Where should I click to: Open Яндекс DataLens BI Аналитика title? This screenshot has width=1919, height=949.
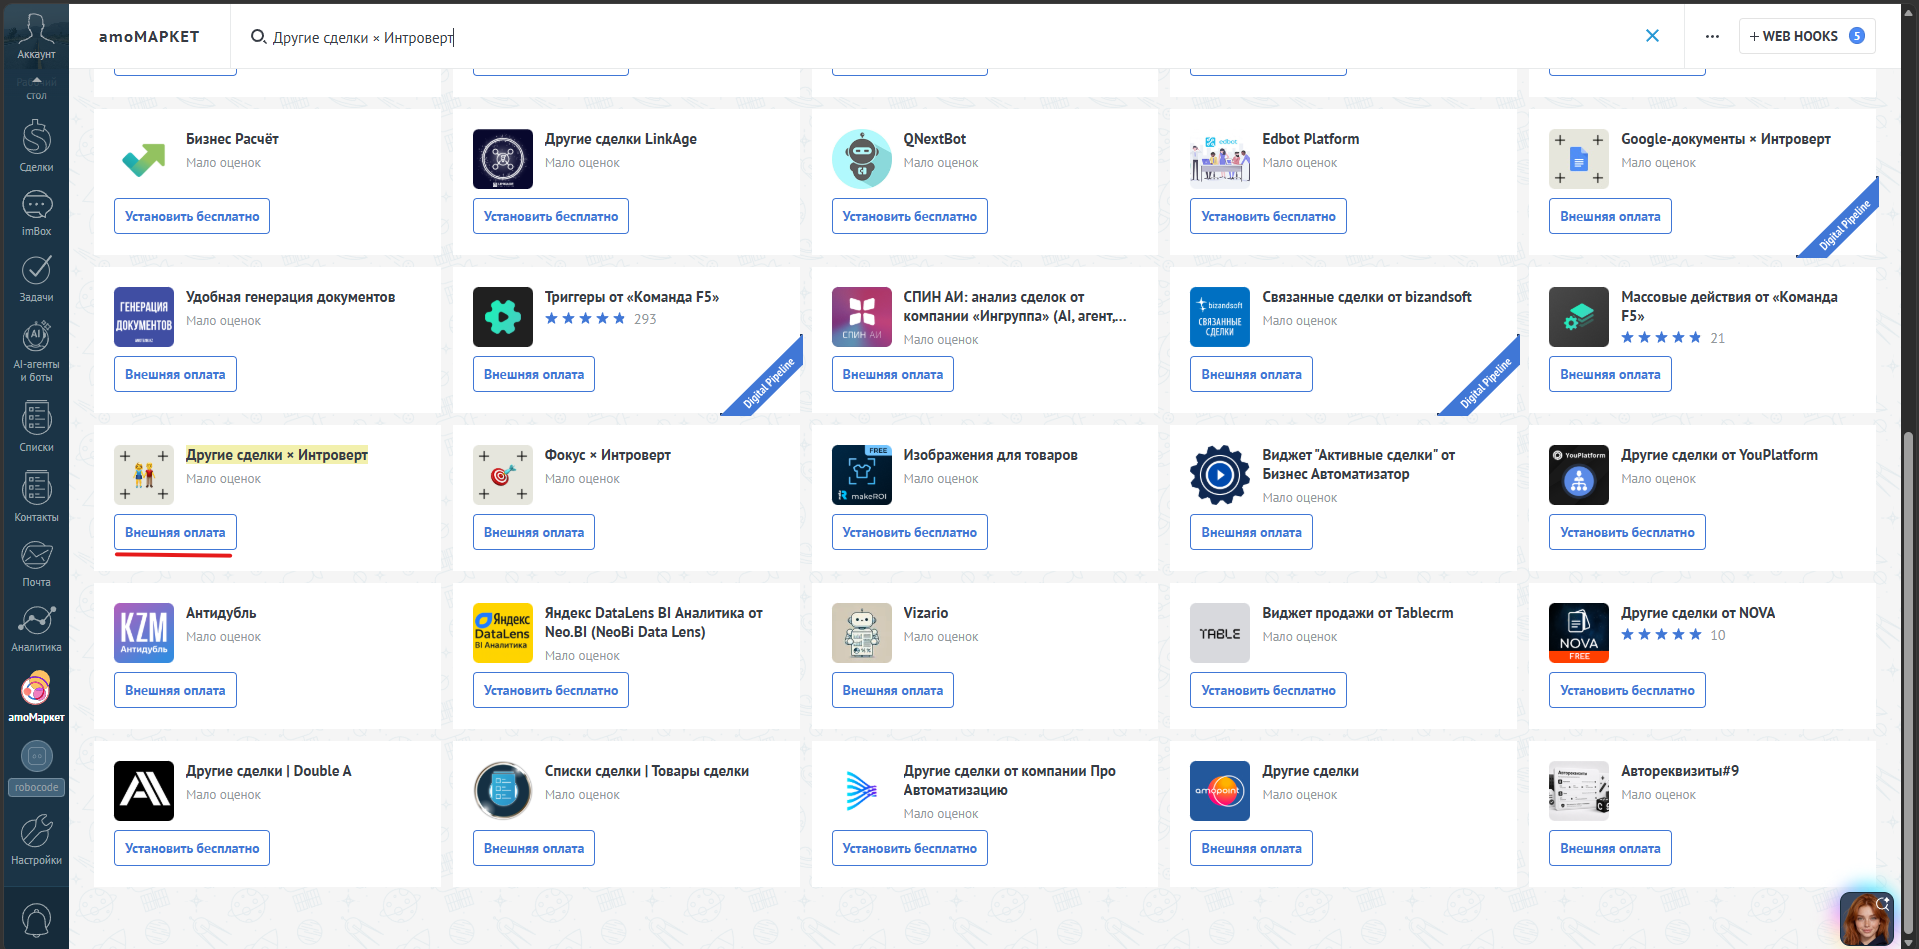(653, 622)
